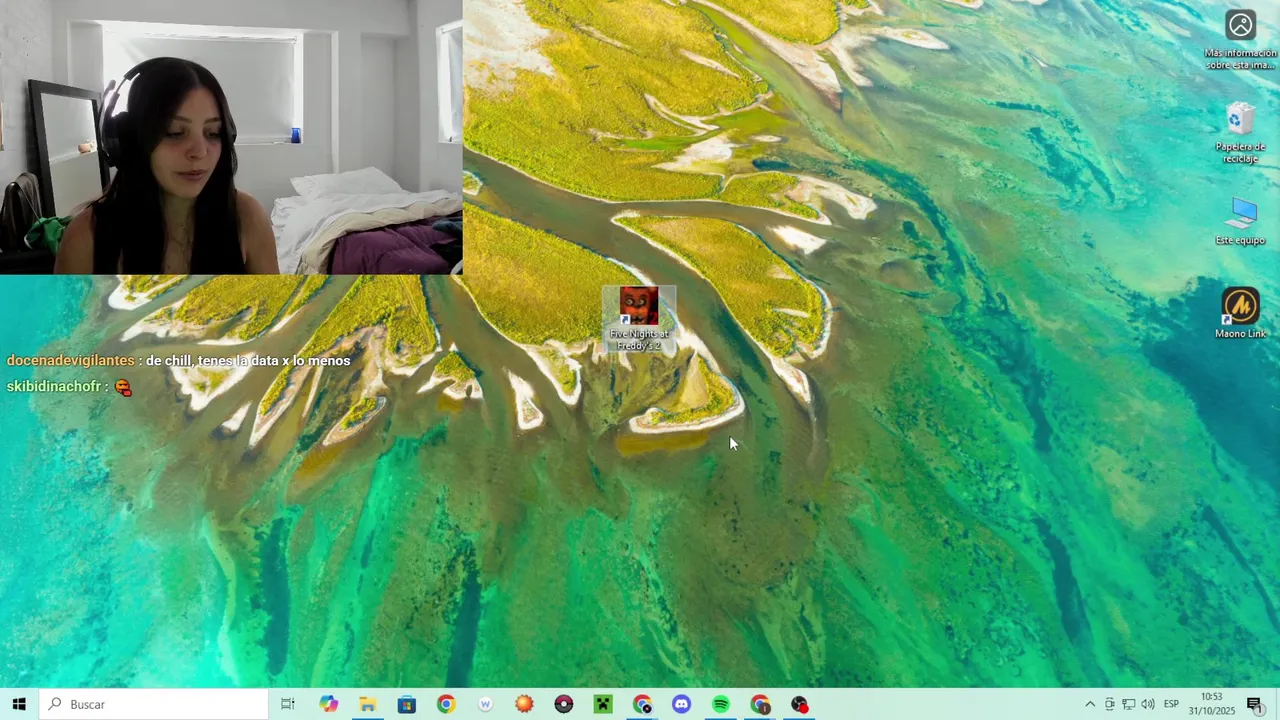
Task: Switch to Chrome window right of Spotify
Action: (x=760, y=704)
